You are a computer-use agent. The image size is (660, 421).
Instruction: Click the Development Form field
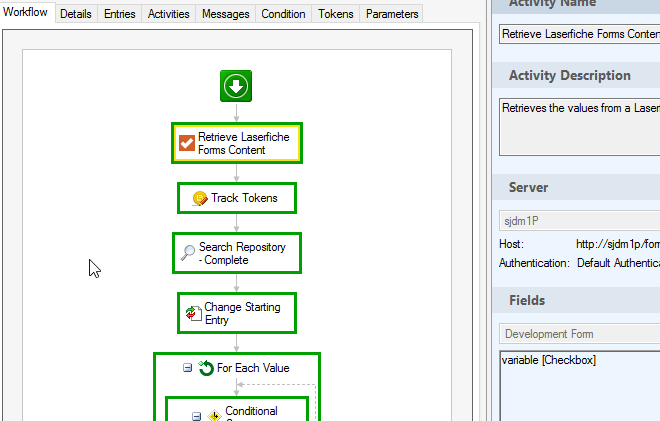580,334
